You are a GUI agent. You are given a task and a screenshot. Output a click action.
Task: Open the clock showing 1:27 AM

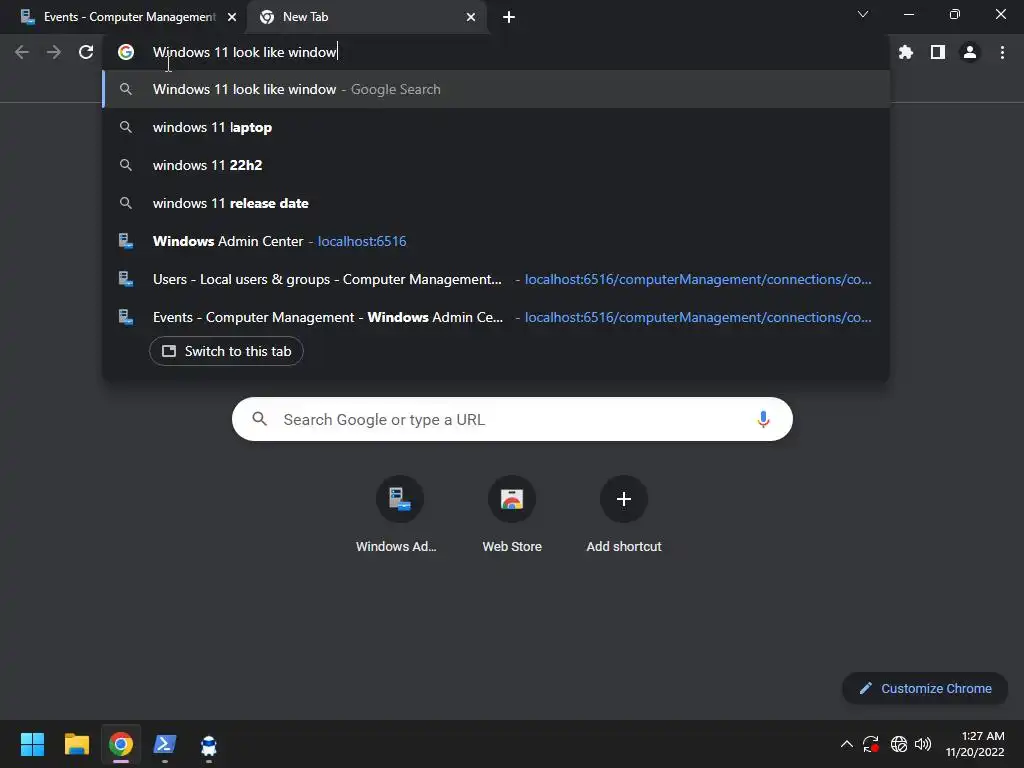point(975,744)
